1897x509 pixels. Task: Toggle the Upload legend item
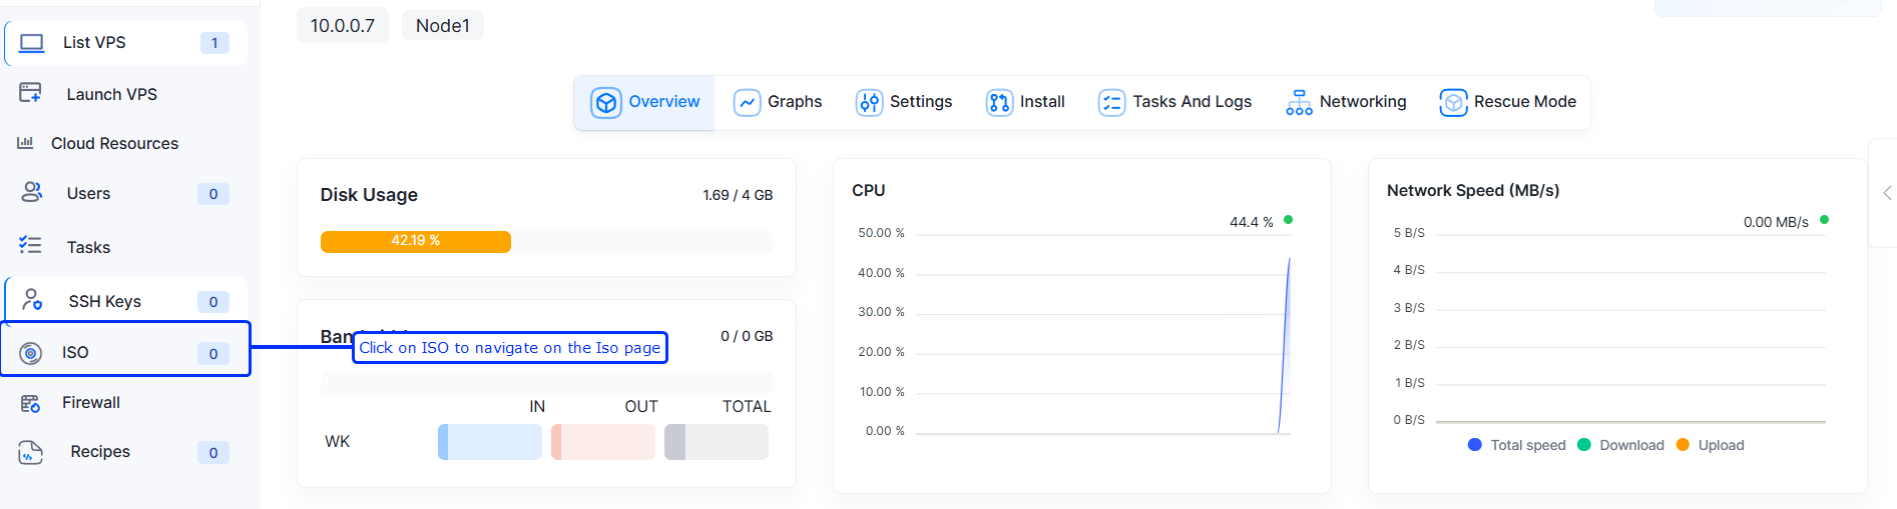pyautogui.click(x=1710, y=445)
